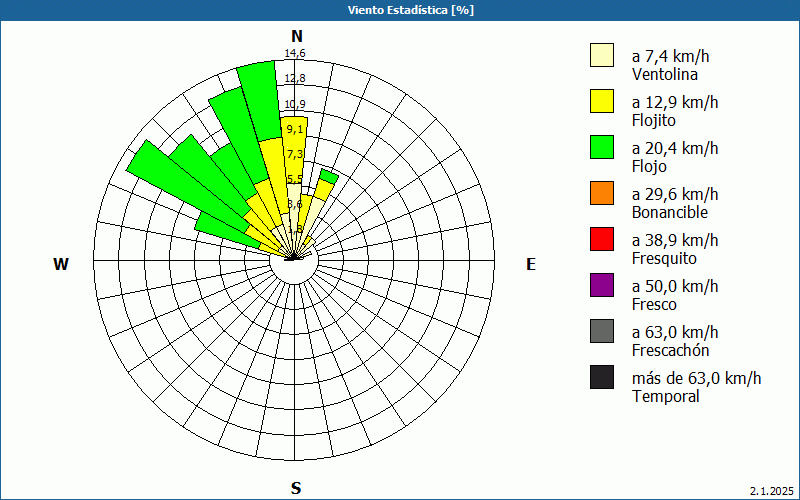Click the 'Ventolina' legend label
Viewport: 800px width, 500px height.
(665, 74)
